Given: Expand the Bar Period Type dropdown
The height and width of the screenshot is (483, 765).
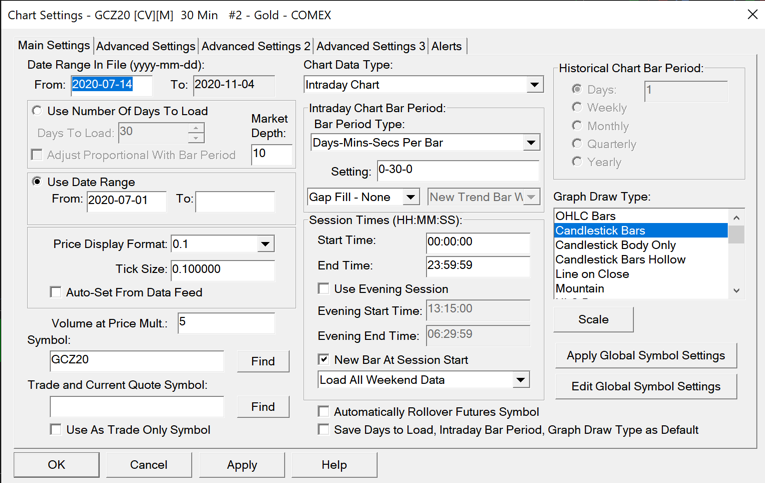Looking at the screenshot, I should point(530,143).
